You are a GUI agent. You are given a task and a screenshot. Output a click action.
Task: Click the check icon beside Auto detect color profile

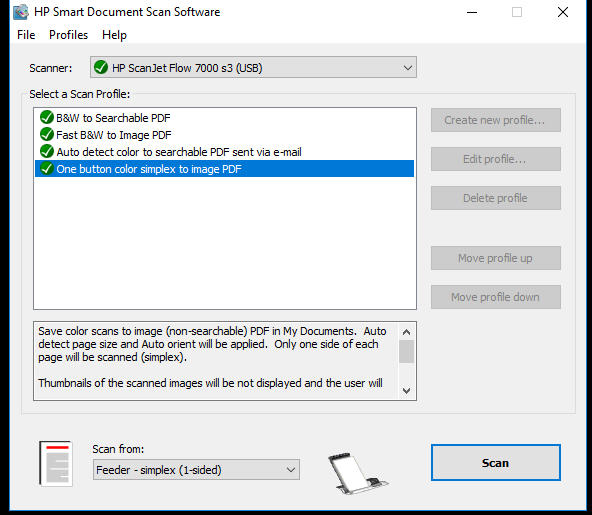pyautogui.click(x=47, y=151)
